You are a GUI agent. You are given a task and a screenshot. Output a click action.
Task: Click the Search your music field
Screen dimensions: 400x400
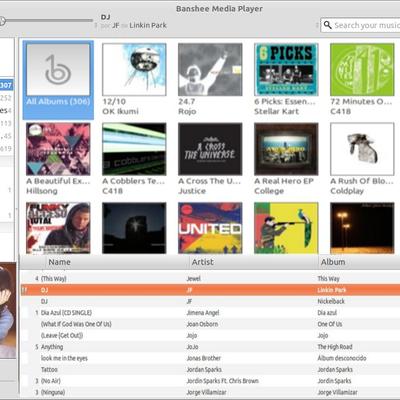360,25
